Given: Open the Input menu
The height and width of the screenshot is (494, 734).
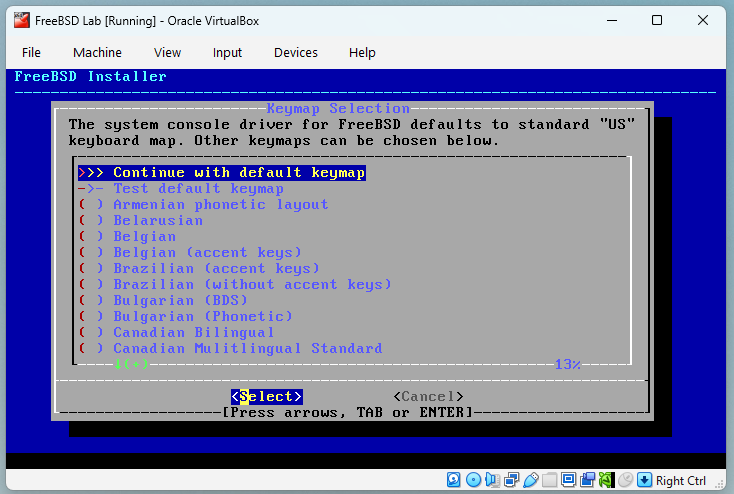Looking at the screenshot, I should pos(227,52).
